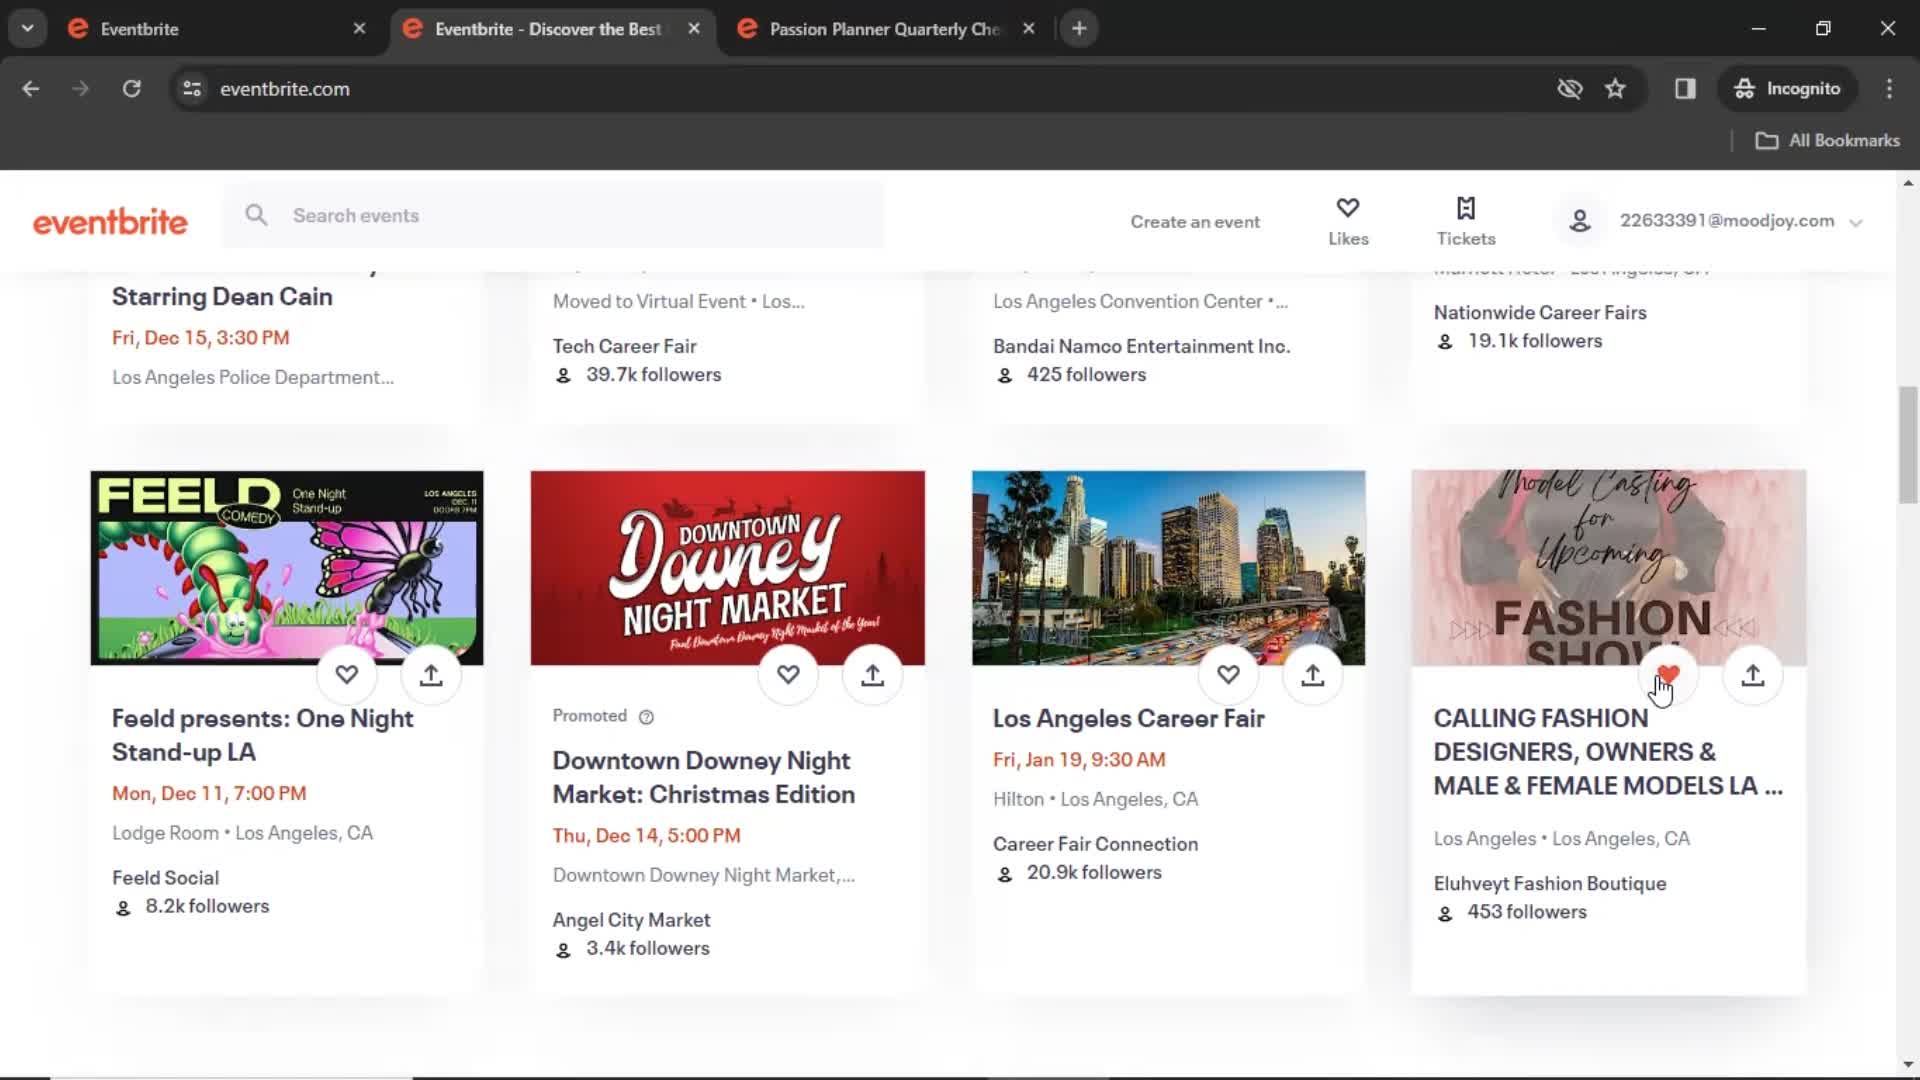Open Create an event link
The height and width of the screenshot is (1080, 1920).
click(1195, 222)
